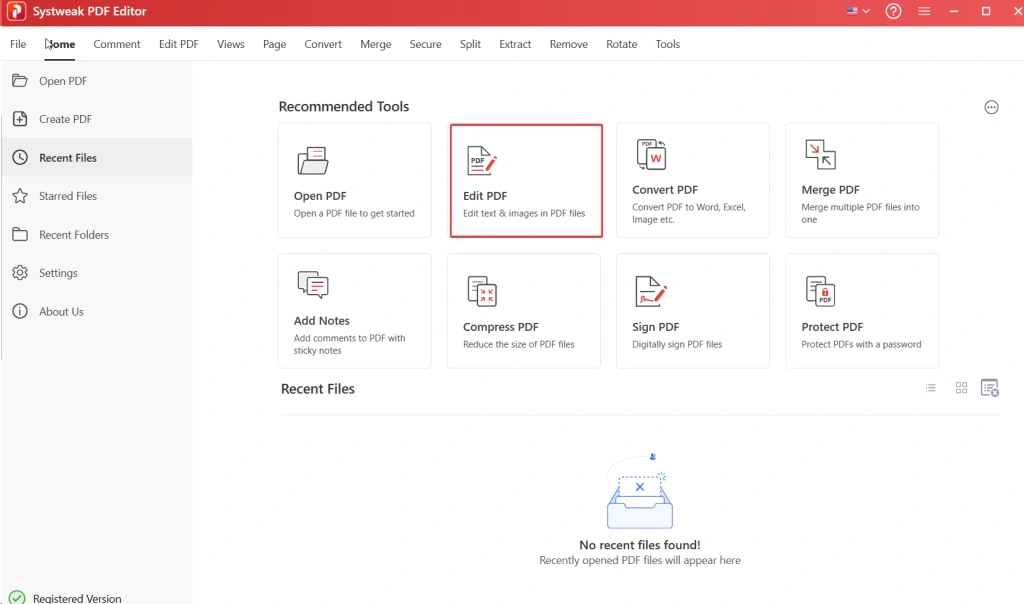Viewport: 1024px width, 604px height.
Task: Click the Open PDF folder icon in sidebar
Action: [20, 80]
